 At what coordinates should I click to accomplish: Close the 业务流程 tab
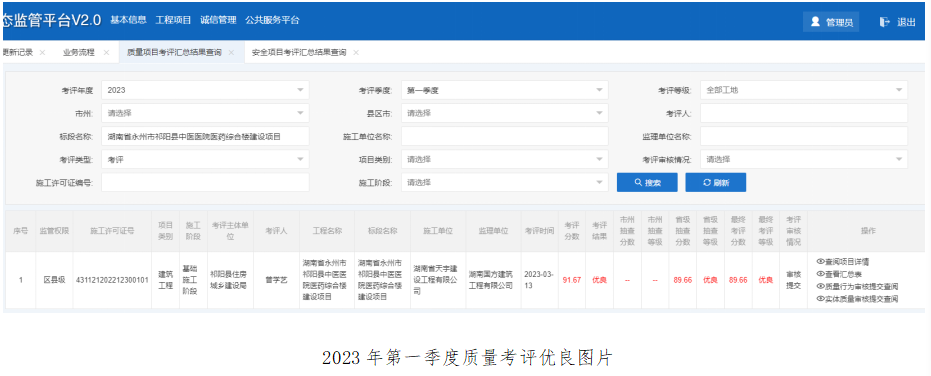[x=106, y=52]
